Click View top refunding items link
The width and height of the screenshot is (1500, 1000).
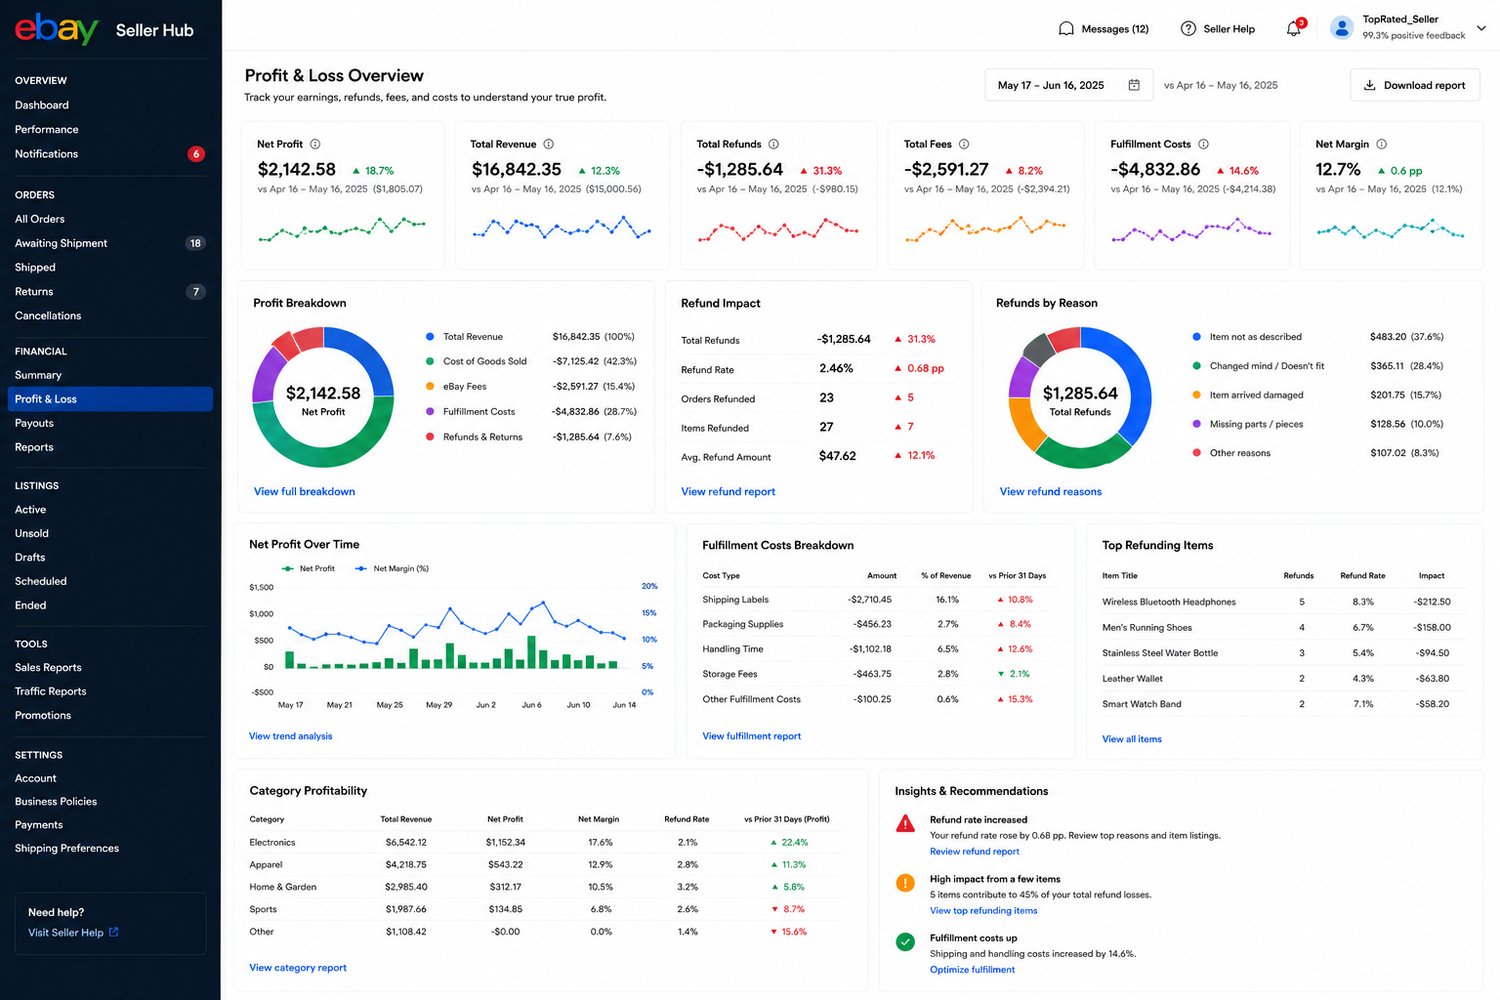coord(984,911)
